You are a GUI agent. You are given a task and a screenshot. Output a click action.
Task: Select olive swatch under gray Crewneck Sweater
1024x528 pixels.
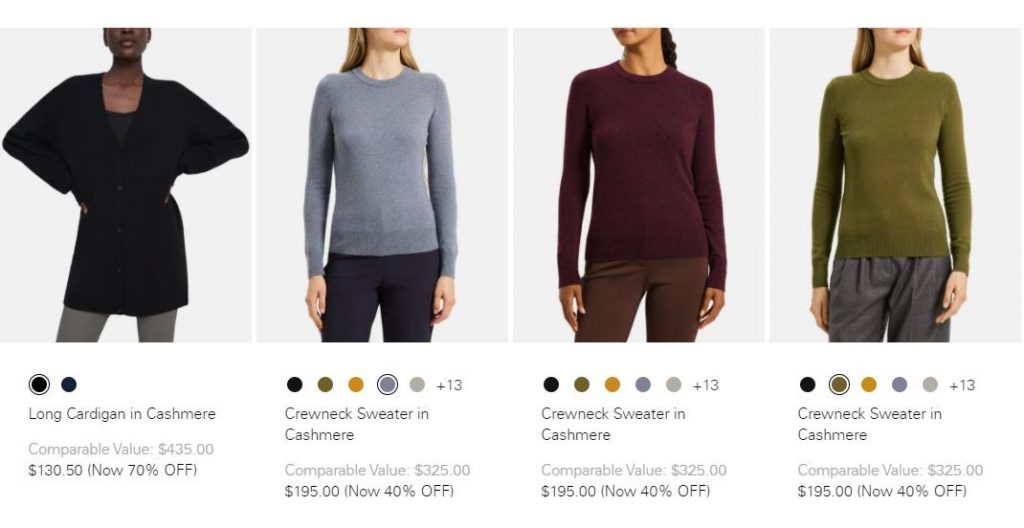tap(325, 384)
